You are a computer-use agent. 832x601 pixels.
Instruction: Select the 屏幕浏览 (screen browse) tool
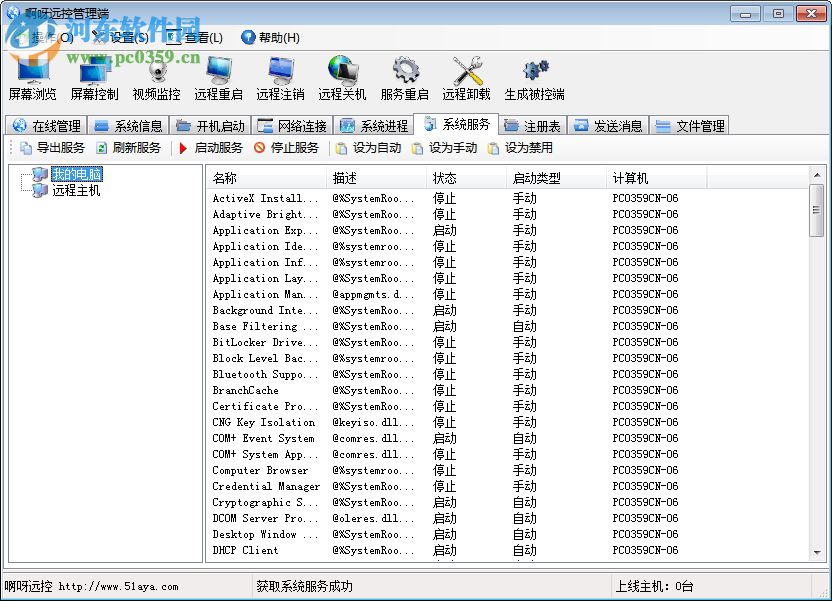33,78
